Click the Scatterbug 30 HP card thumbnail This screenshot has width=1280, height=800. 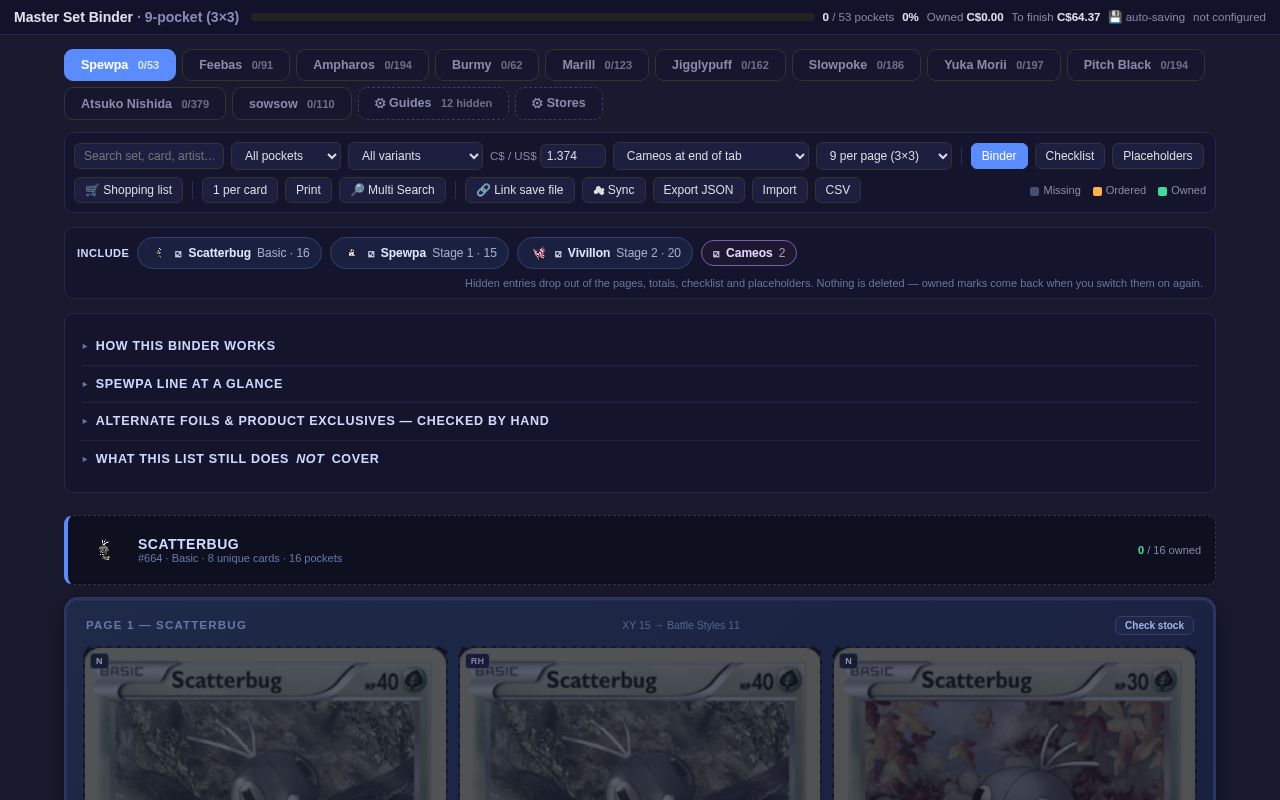coord(1015,724)
